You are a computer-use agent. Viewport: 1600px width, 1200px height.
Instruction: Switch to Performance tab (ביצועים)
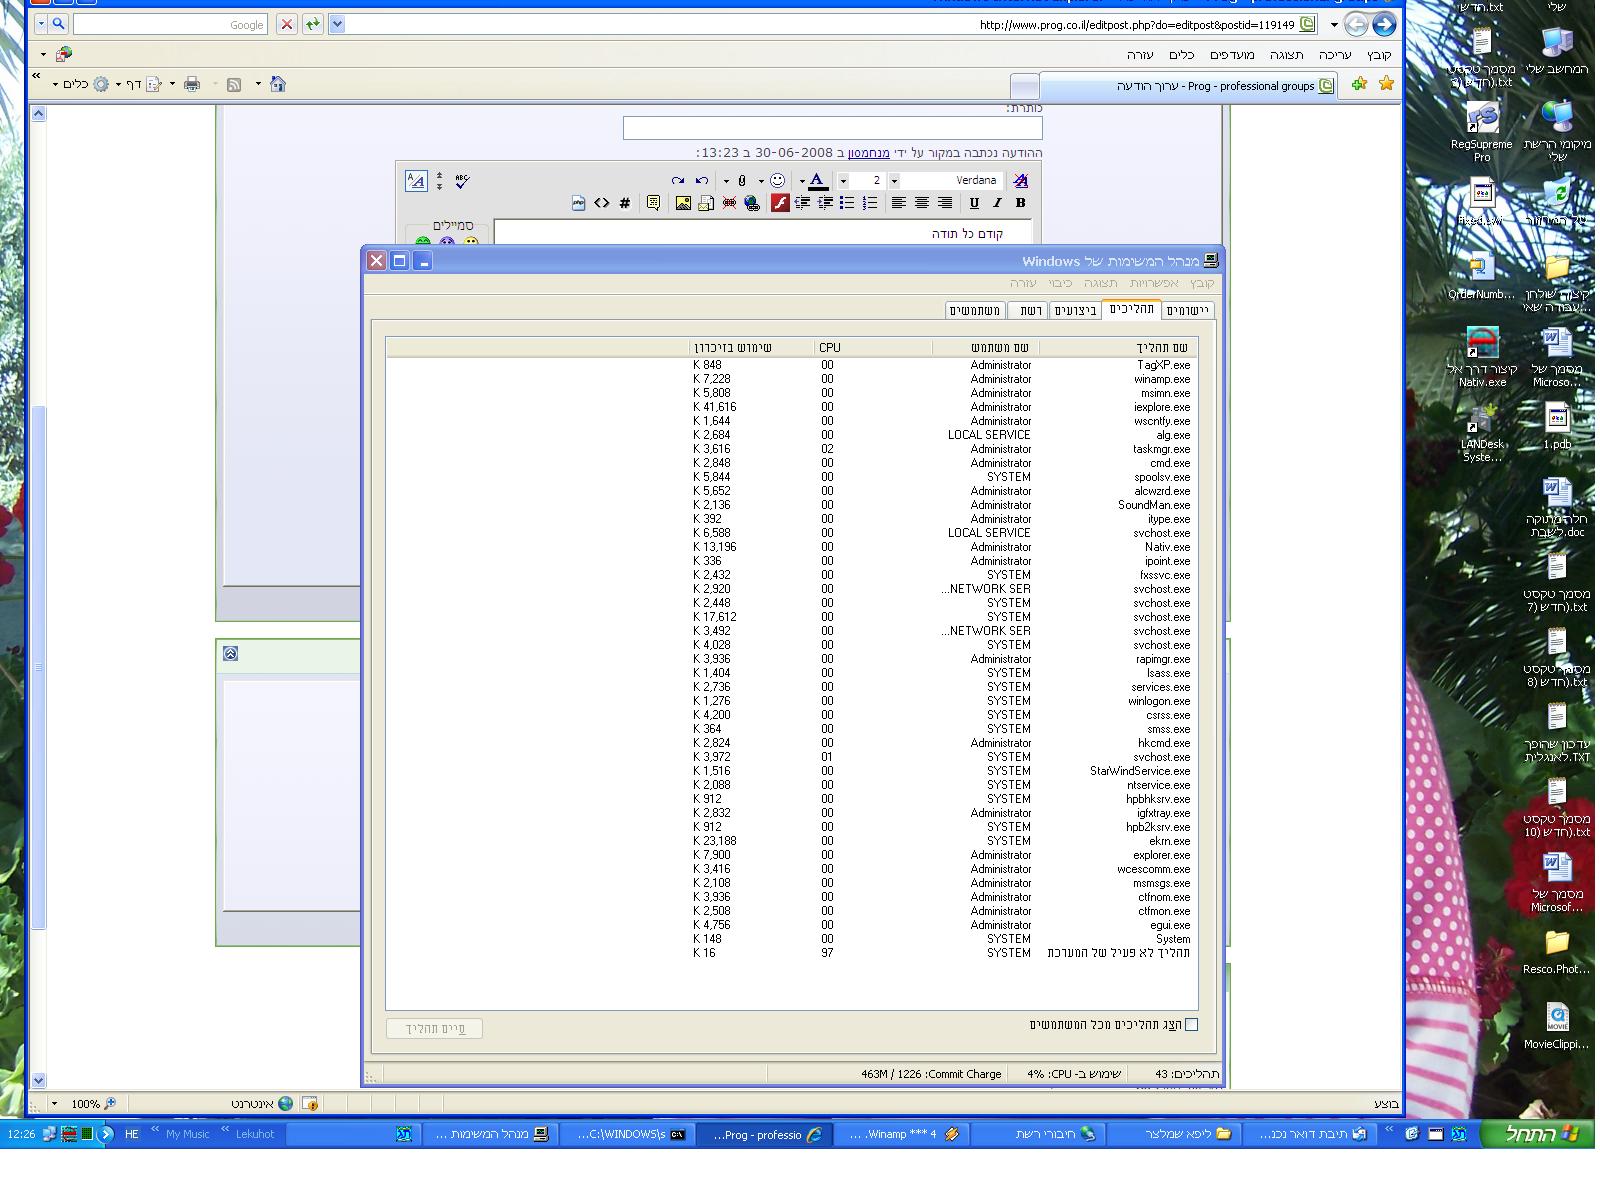pyautogui.click(x=1076, y=310)
